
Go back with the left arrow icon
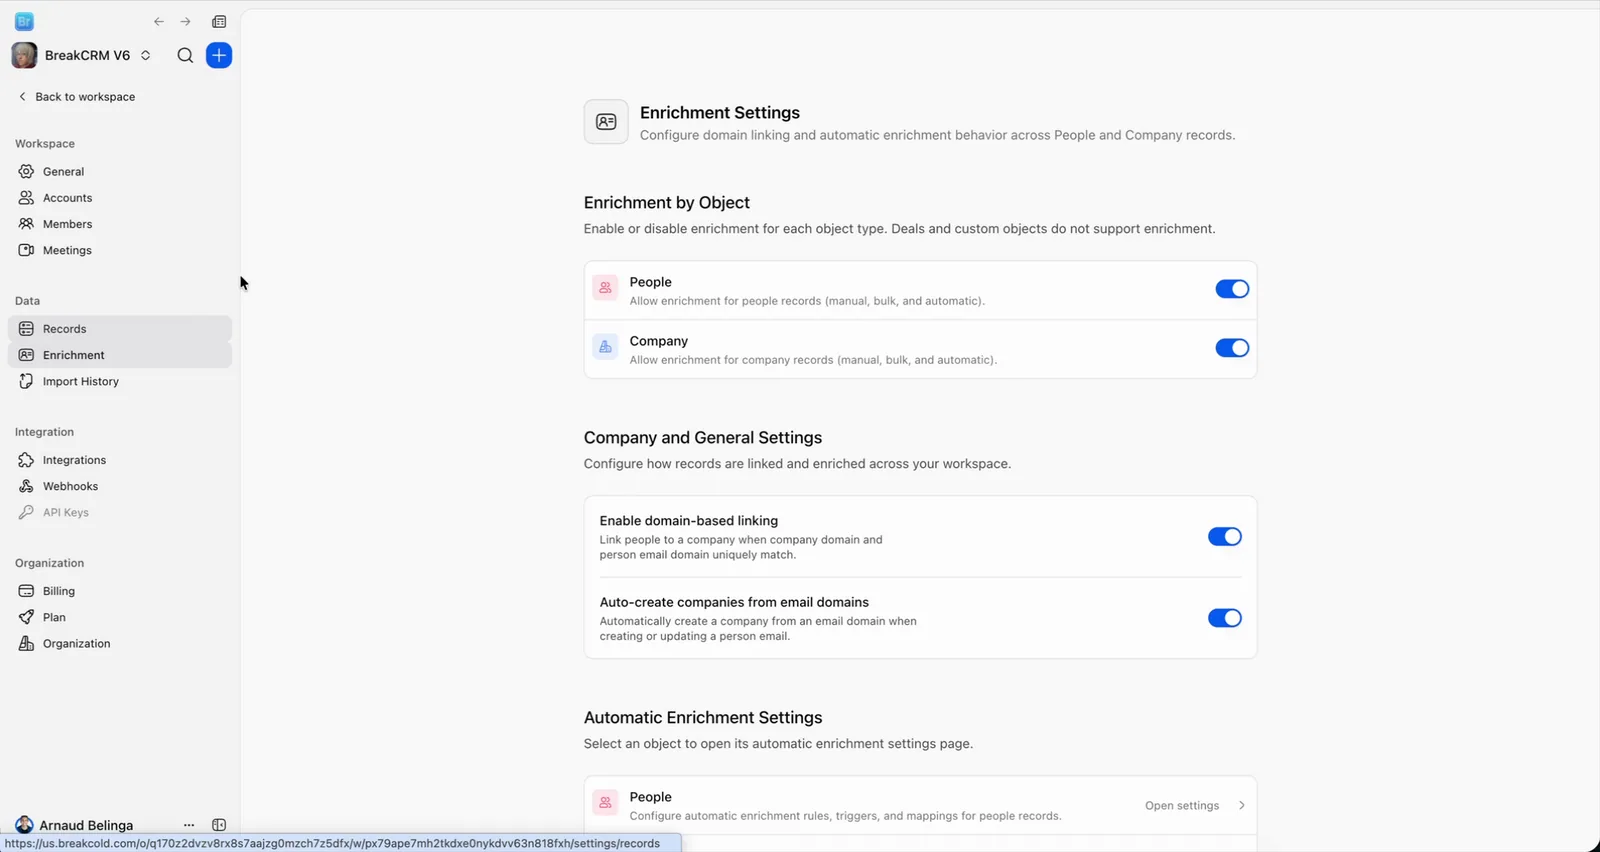159,22
